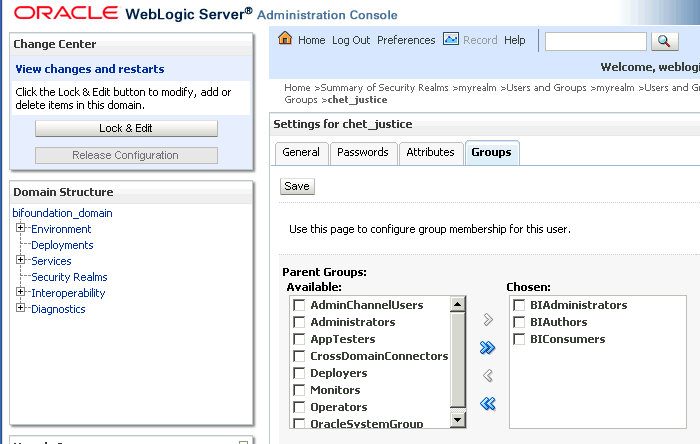700x444 pixels.
Task: Move all groups to Chosen list
Action: (488, 348)
